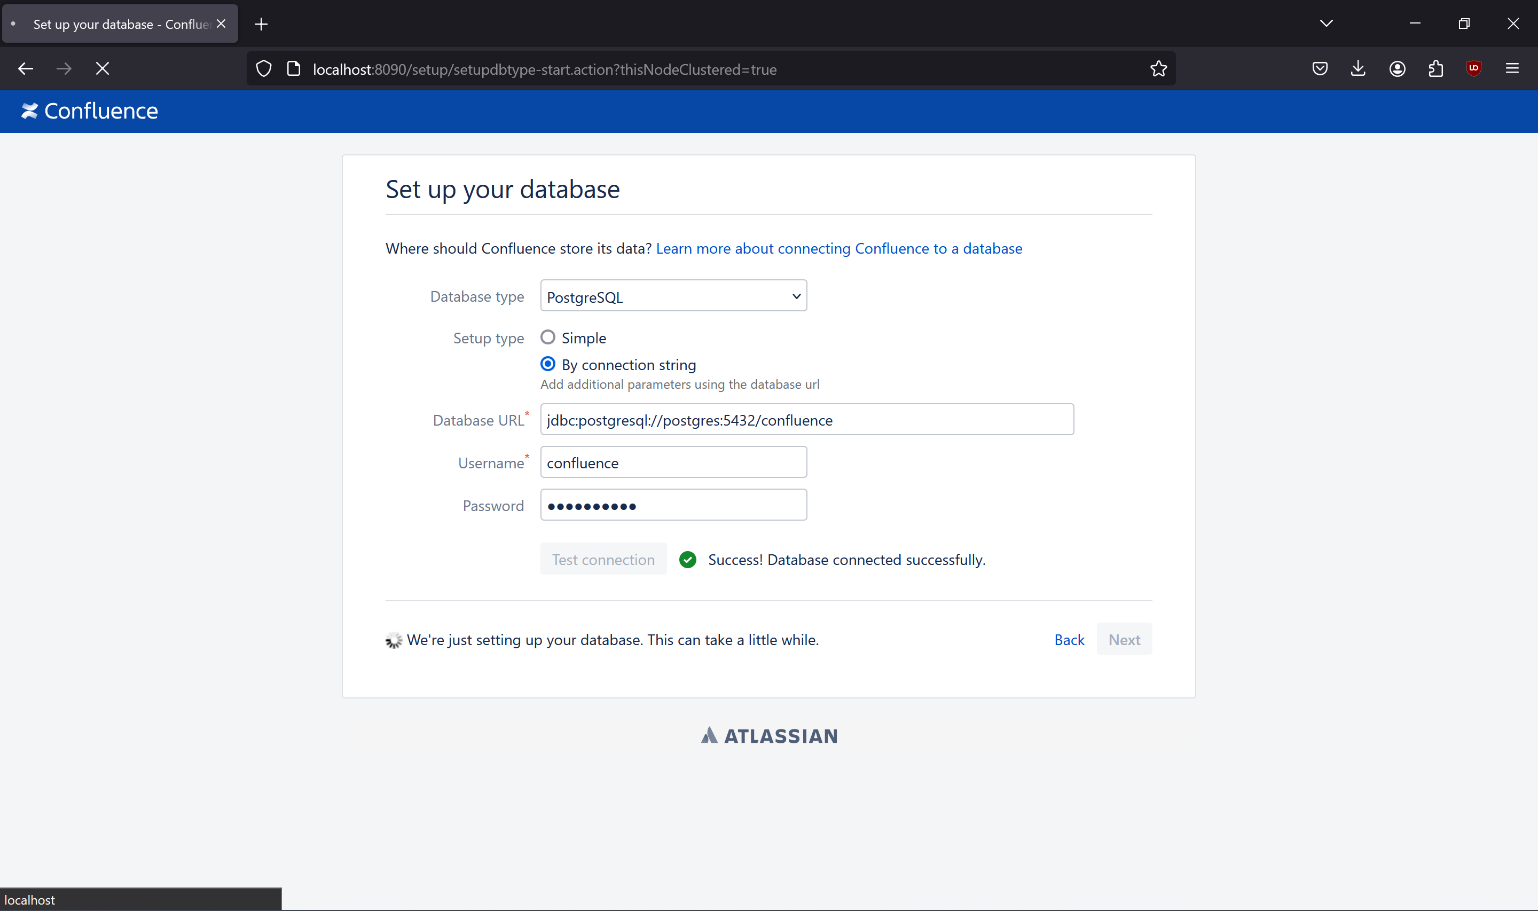Open a new browser tab
The image size is (1538, 911).
pos(262,24)
